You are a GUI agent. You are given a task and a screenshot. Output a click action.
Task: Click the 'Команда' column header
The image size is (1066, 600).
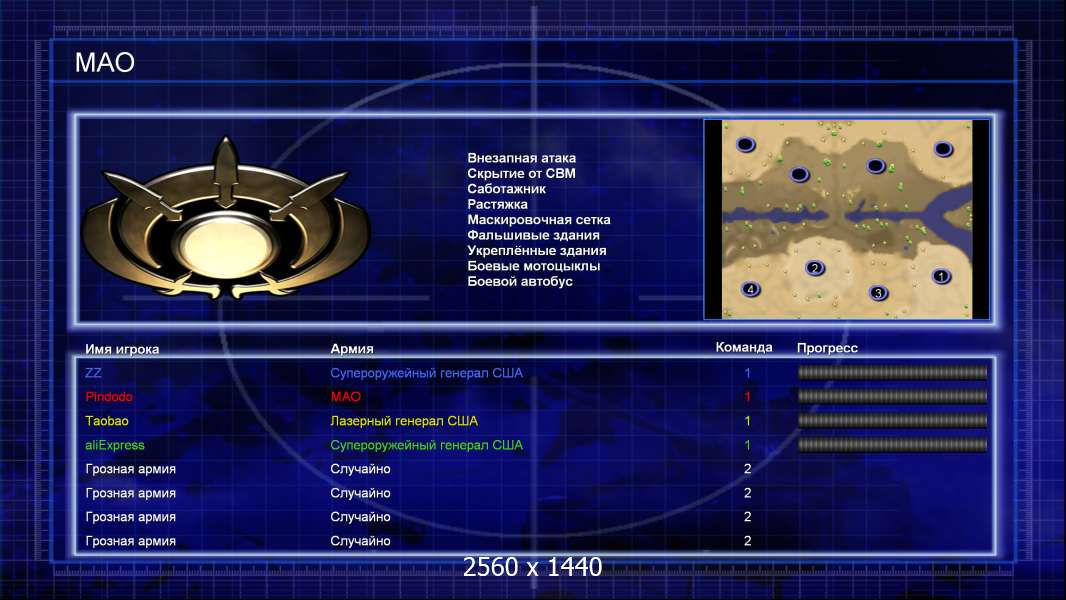(x=744, y=347)
